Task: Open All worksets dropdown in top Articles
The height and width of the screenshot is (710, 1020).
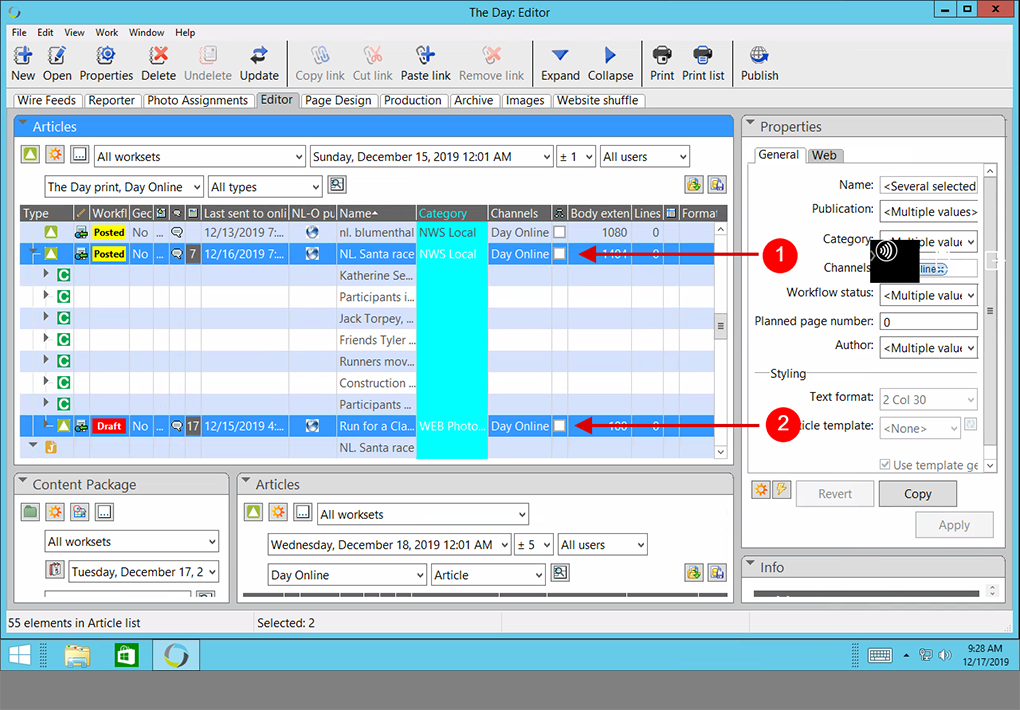Action: pyautogui.click(x=199, y=156)
